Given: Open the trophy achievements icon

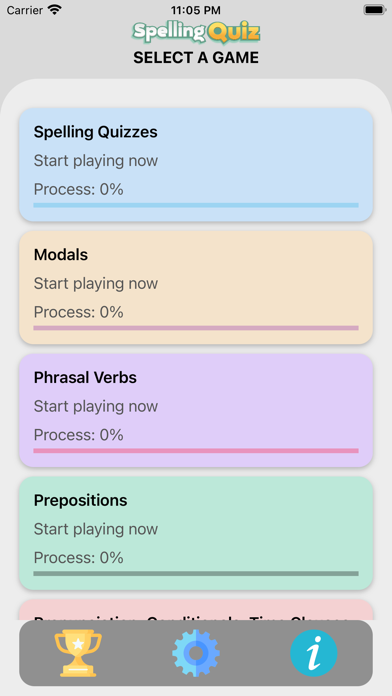Looking at the screenshot, I should point(78,654).
